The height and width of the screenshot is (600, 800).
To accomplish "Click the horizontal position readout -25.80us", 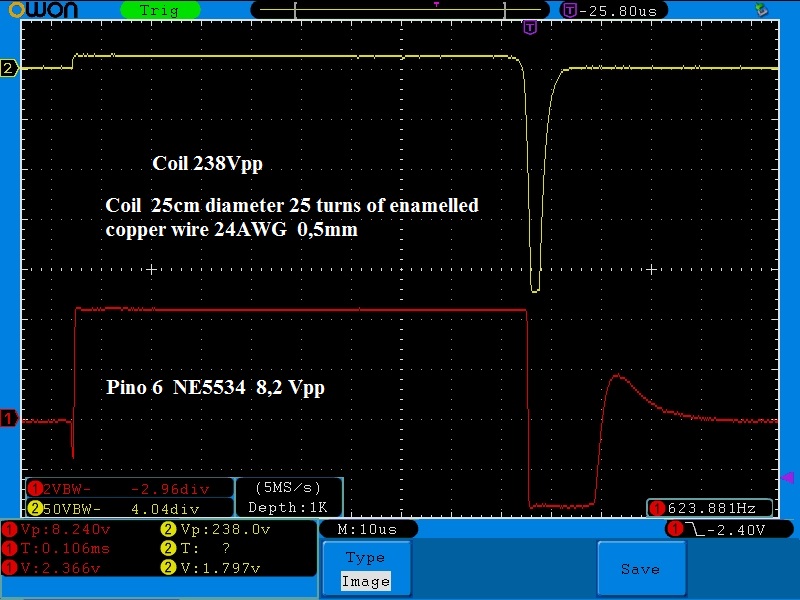I will 614,11.
